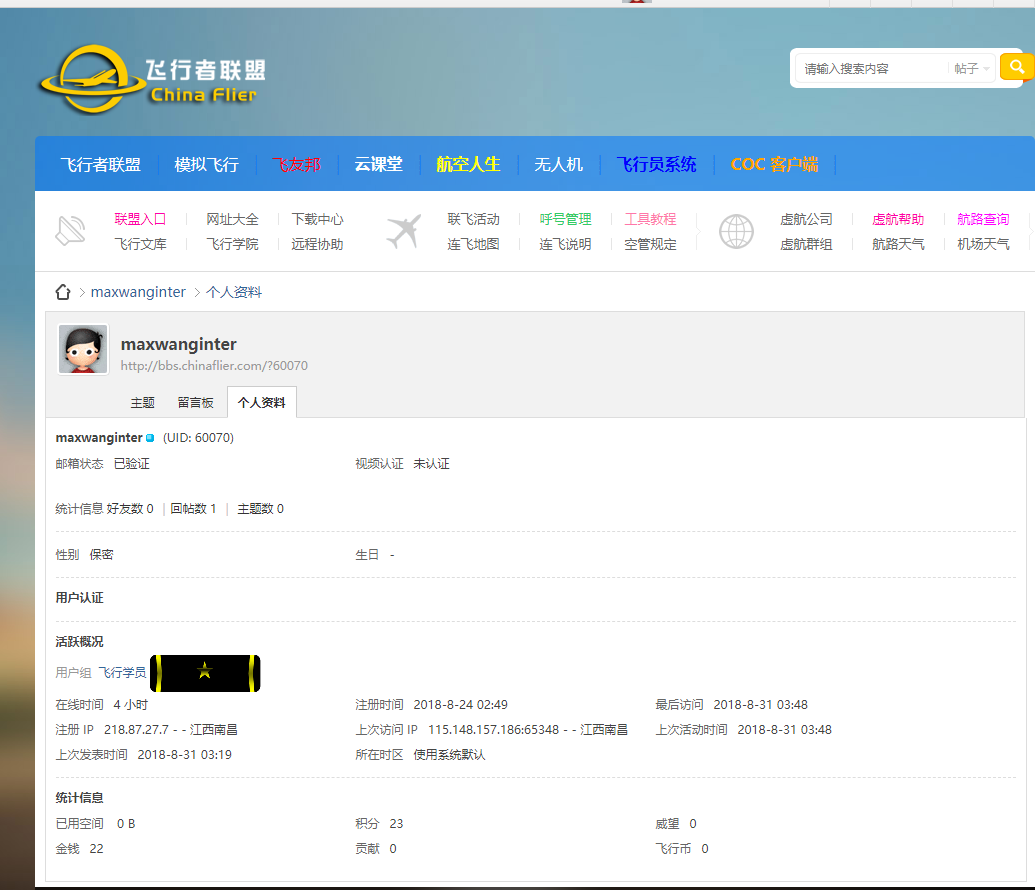This screenshot has width=1035, height=890.
Task: Open the 云课堂 nav item
Action: (379, 164)
